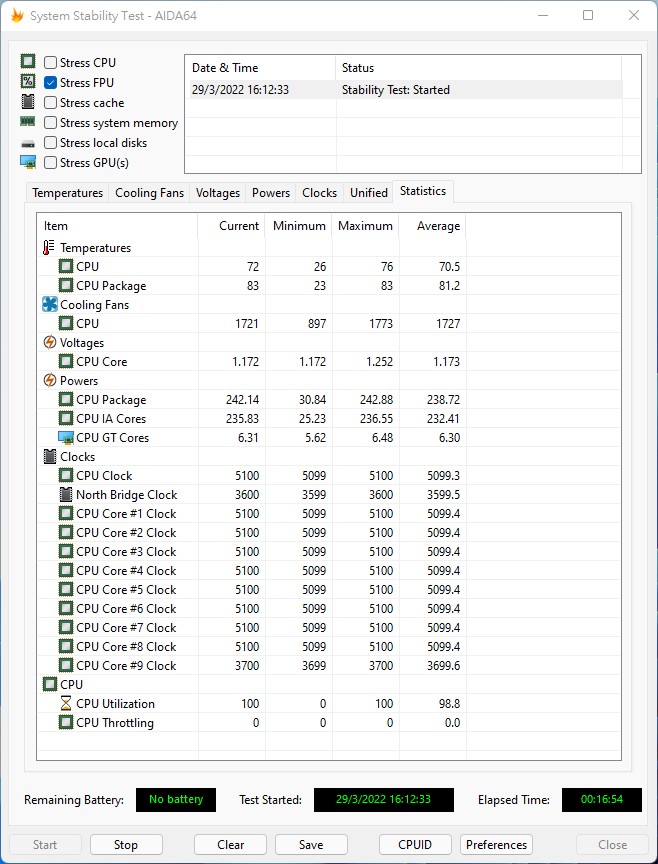Click the Average column header
The image size is (658, 864).
[433, 226]
